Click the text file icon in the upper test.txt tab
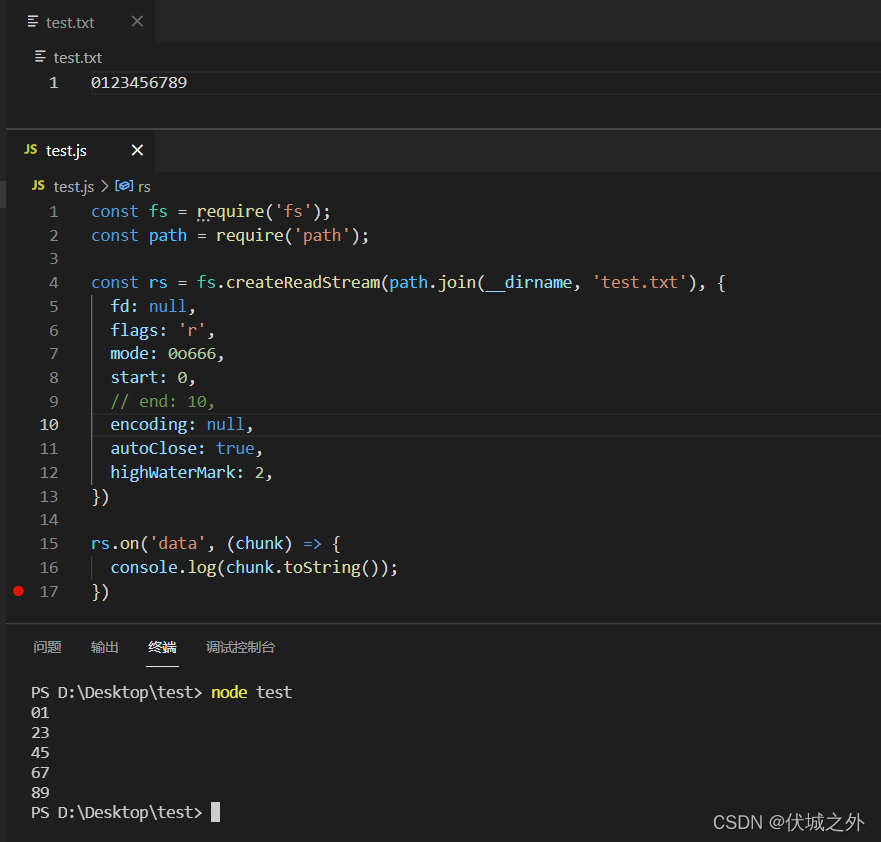Image resolution: width=881 pixels, height=842 pixels. point(33,22)
